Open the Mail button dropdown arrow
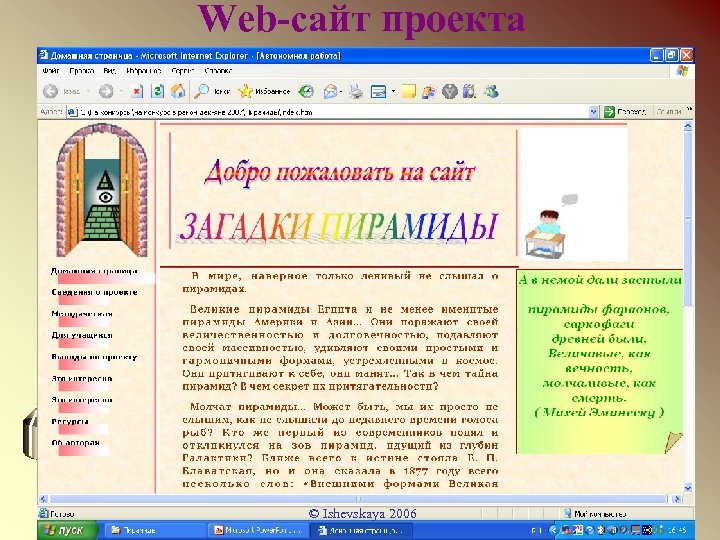 point(341,92)
